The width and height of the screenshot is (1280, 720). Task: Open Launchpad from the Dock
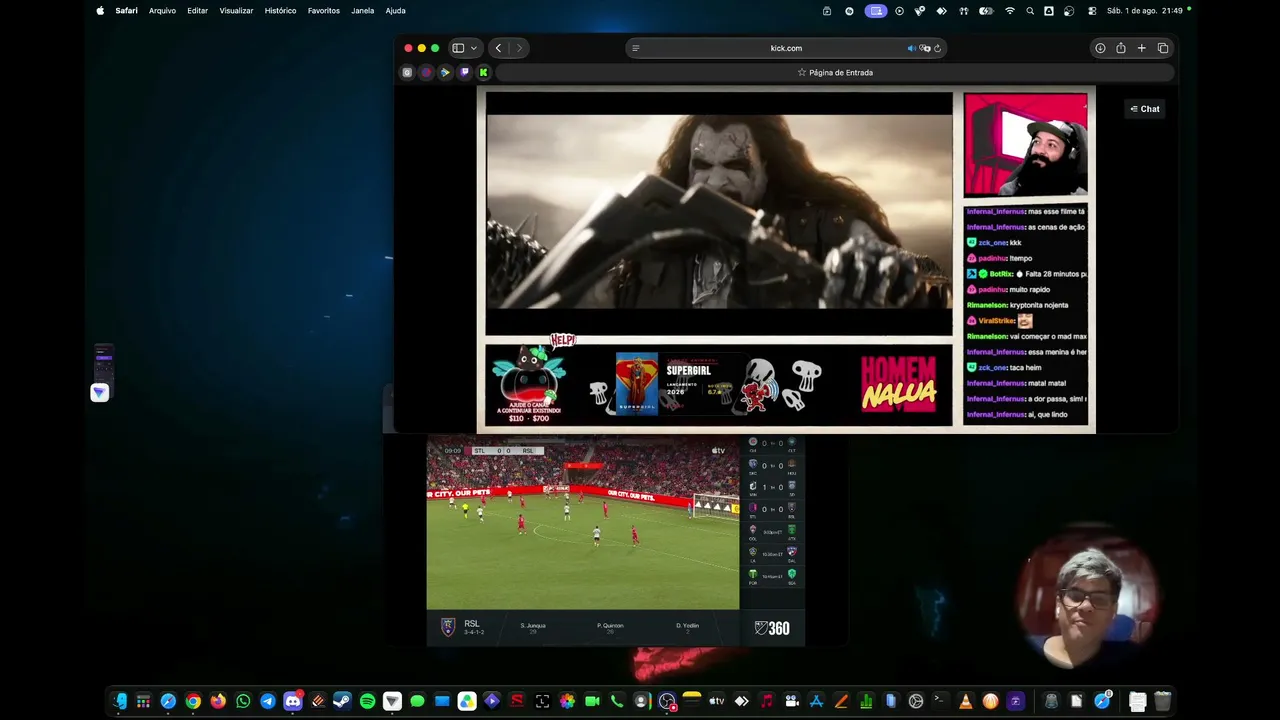(x=144, y=701)
